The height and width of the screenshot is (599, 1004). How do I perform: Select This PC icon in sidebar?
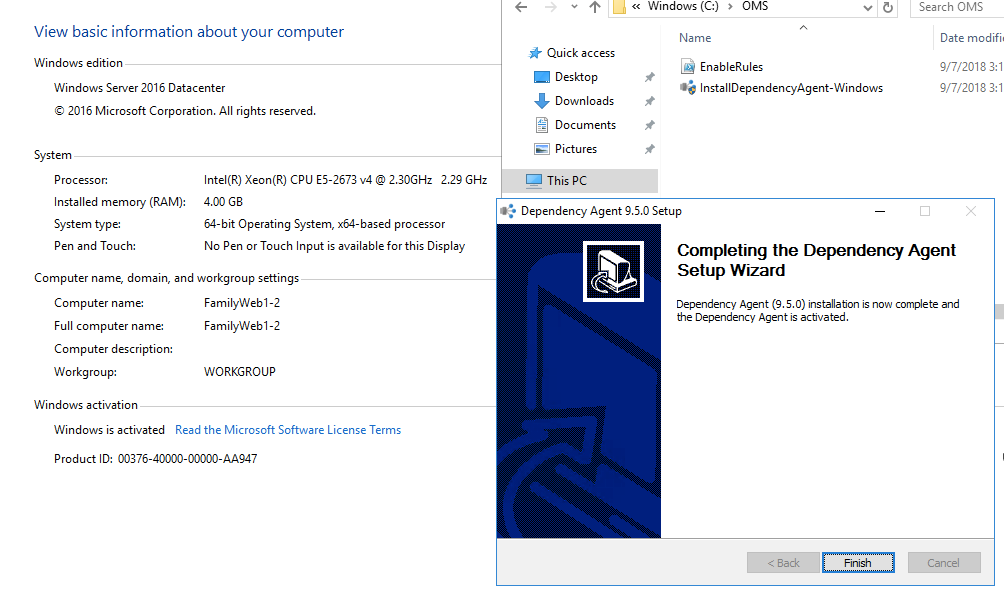point(533,181)
